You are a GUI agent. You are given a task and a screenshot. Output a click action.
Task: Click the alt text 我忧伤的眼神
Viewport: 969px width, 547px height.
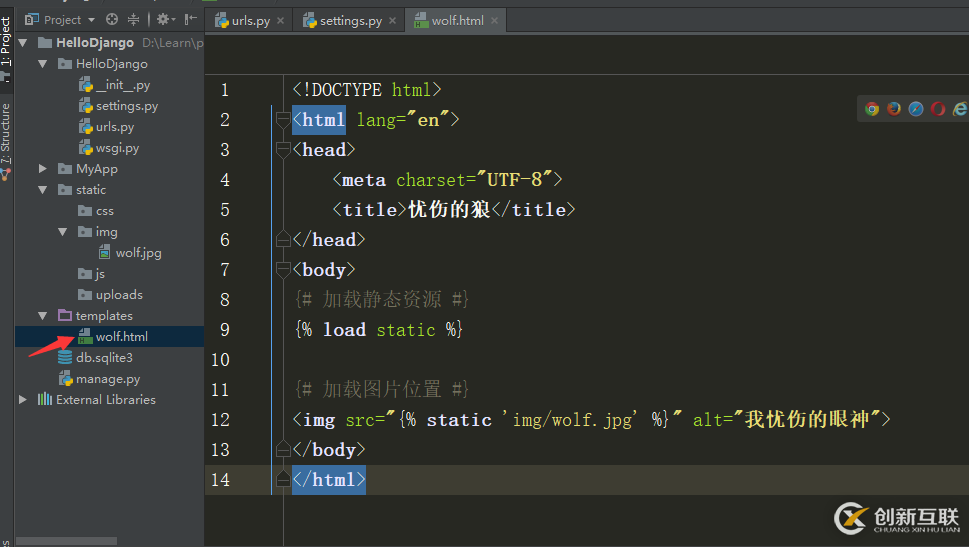[x=807, y=420]
